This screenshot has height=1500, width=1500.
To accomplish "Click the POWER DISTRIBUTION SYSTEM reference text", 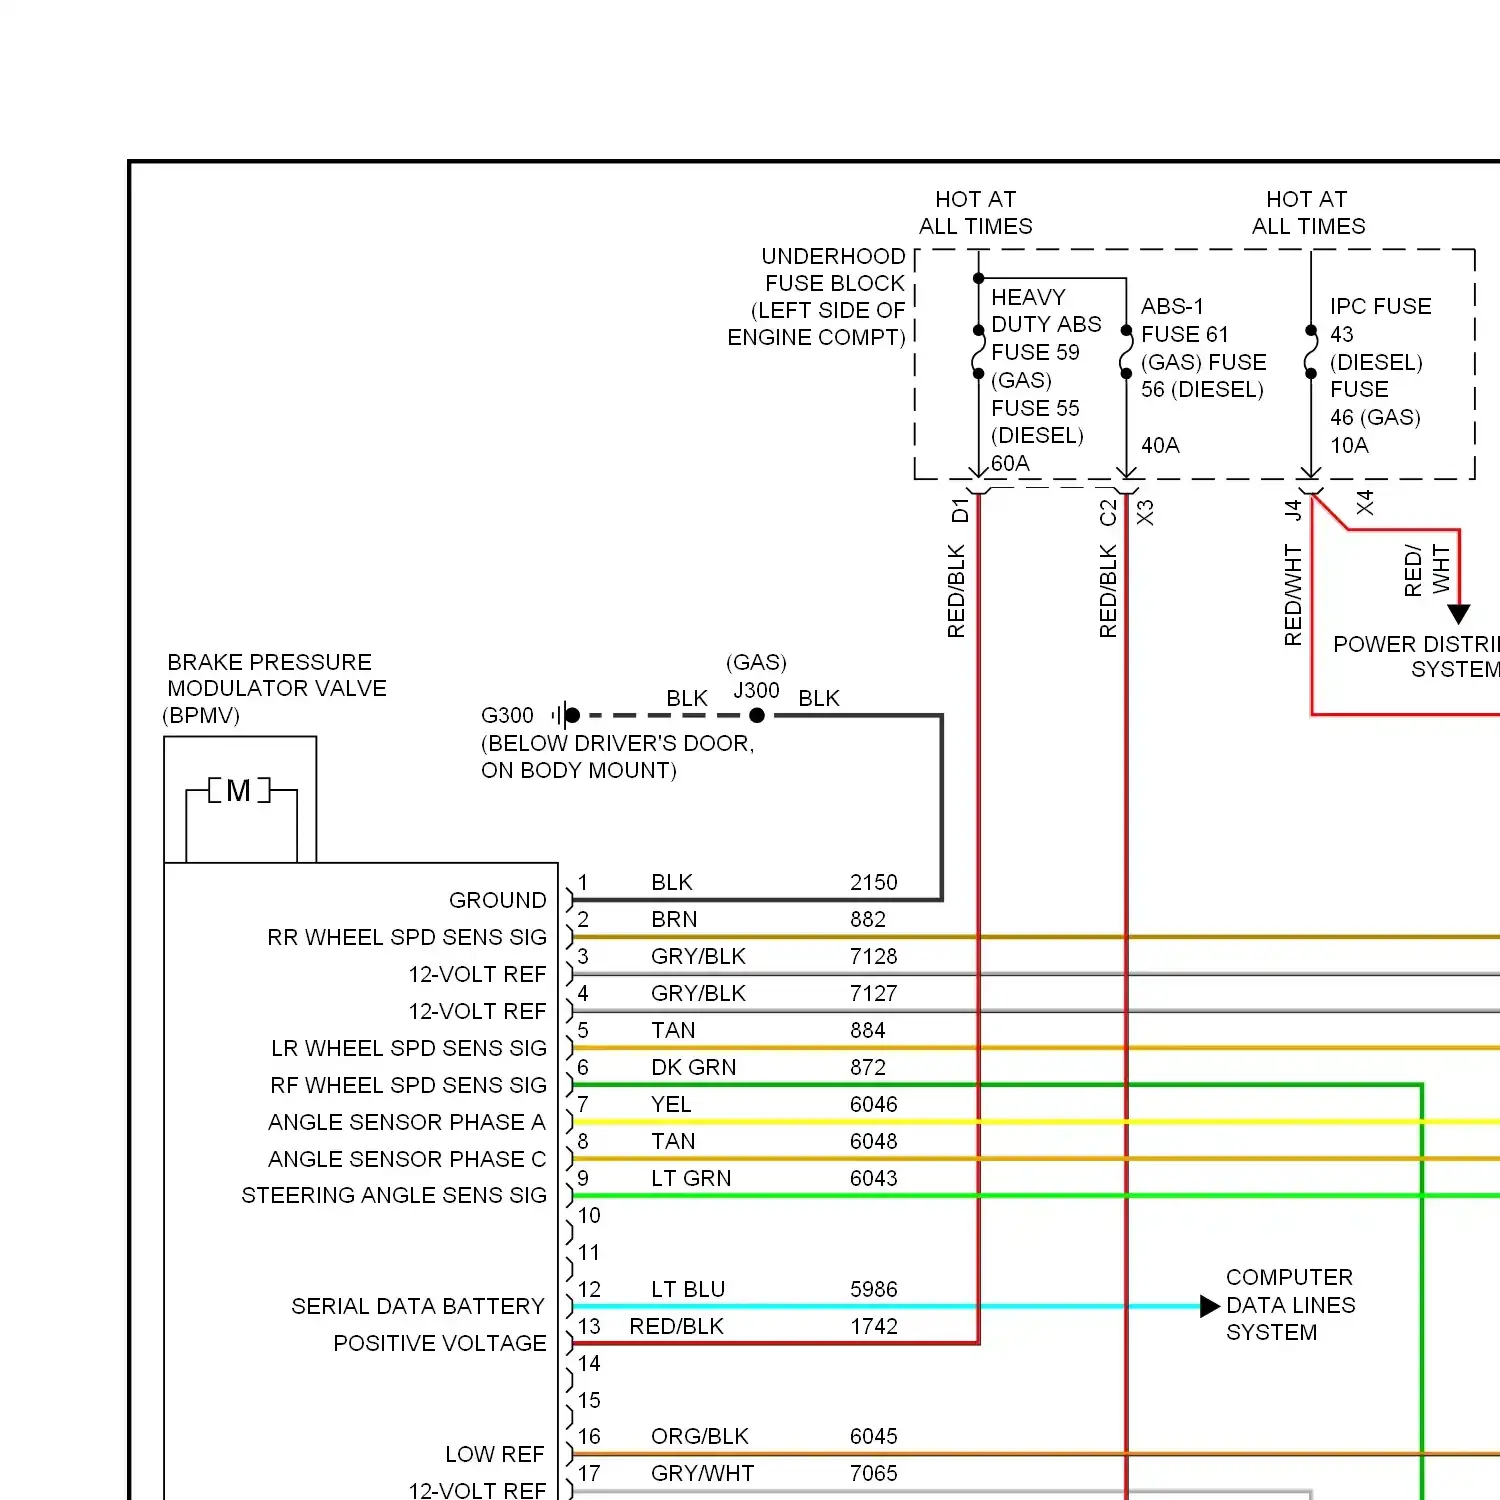I will pos(1416,657).
